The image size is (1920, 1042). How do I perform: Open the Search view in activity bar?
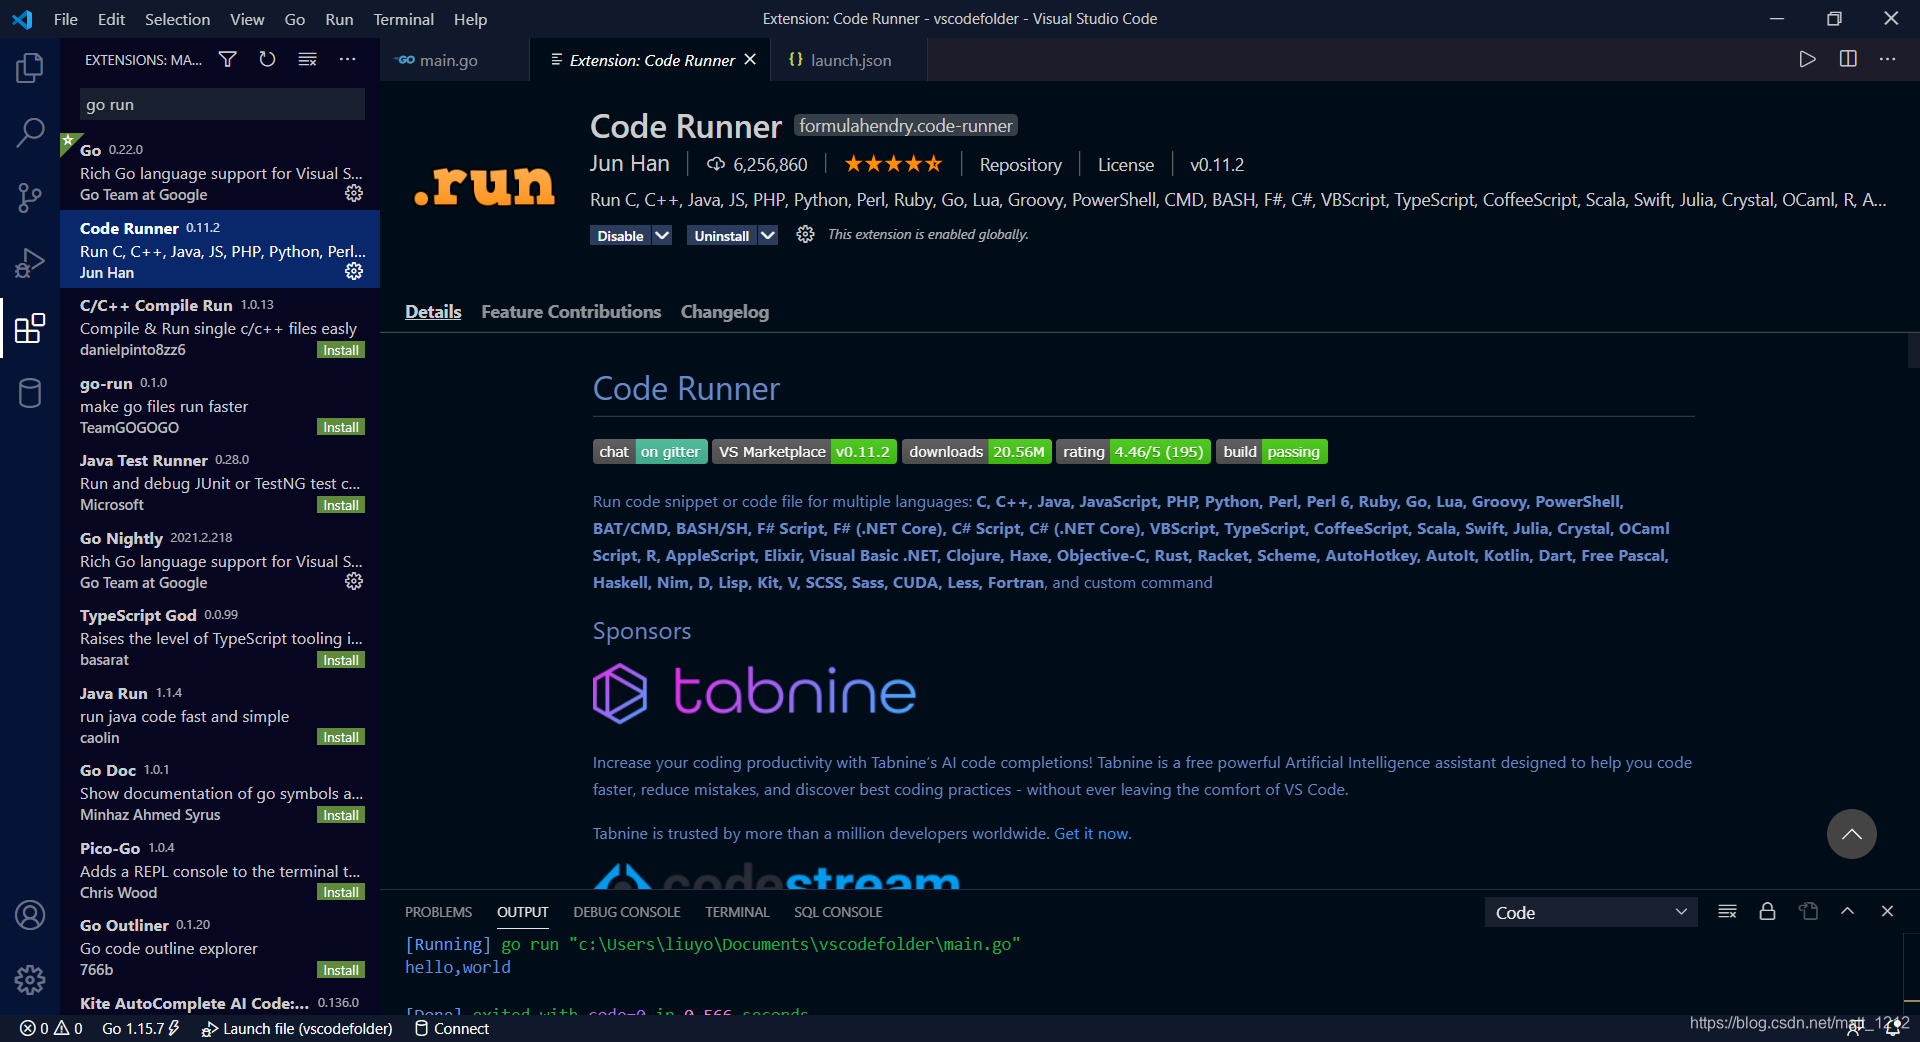tap(30, 132)
